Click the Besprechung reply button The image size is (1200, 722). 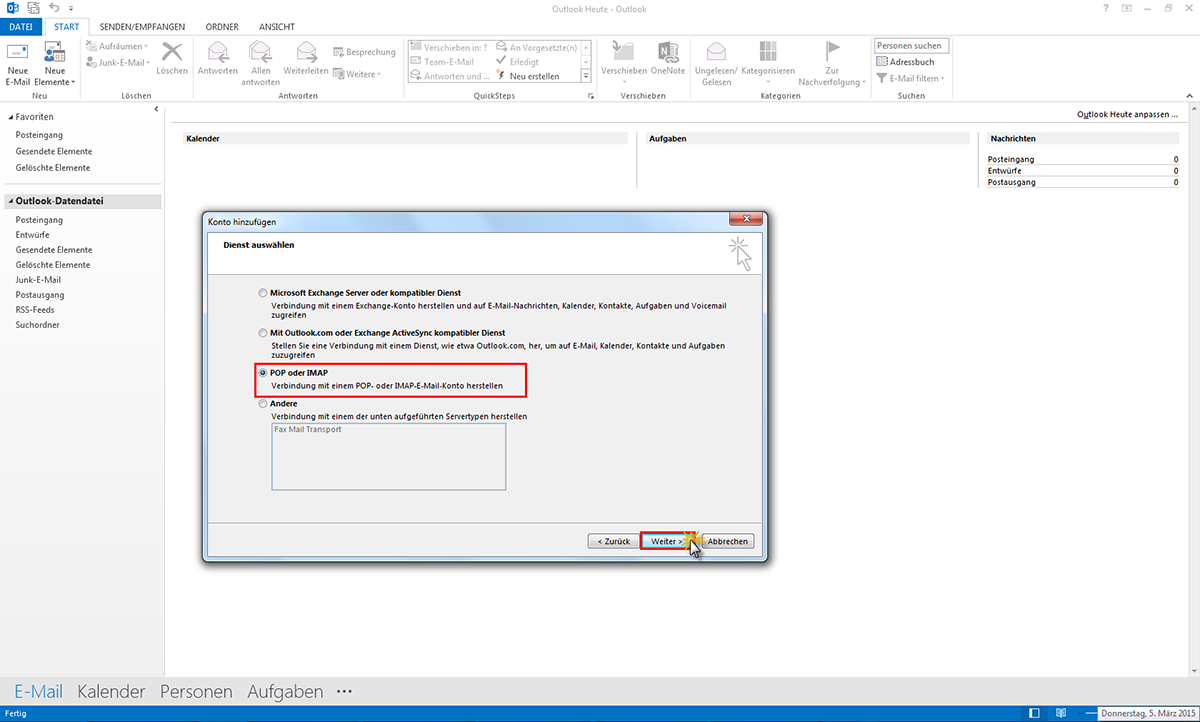[x=364, y=52]
